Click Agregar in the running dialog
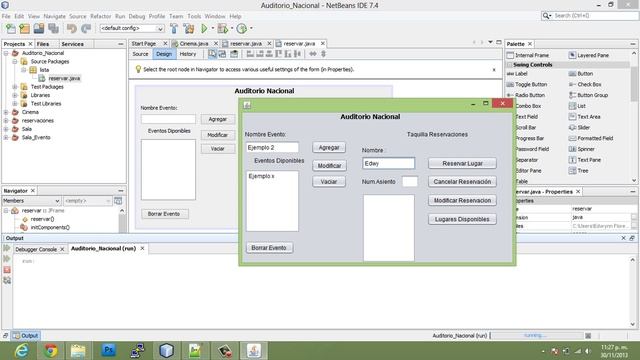The image size is (640, 360). pyautogui.click(x=329, y=147)
